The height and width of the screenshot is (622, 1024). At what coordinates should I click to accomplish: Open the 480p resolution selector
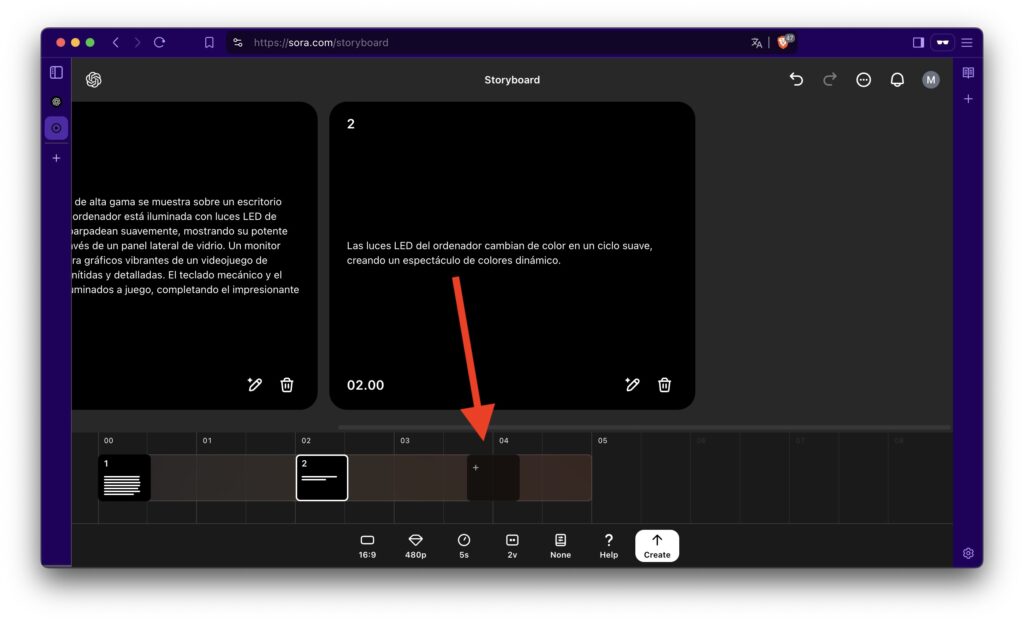pyautogui.click(x=415, y=546)
